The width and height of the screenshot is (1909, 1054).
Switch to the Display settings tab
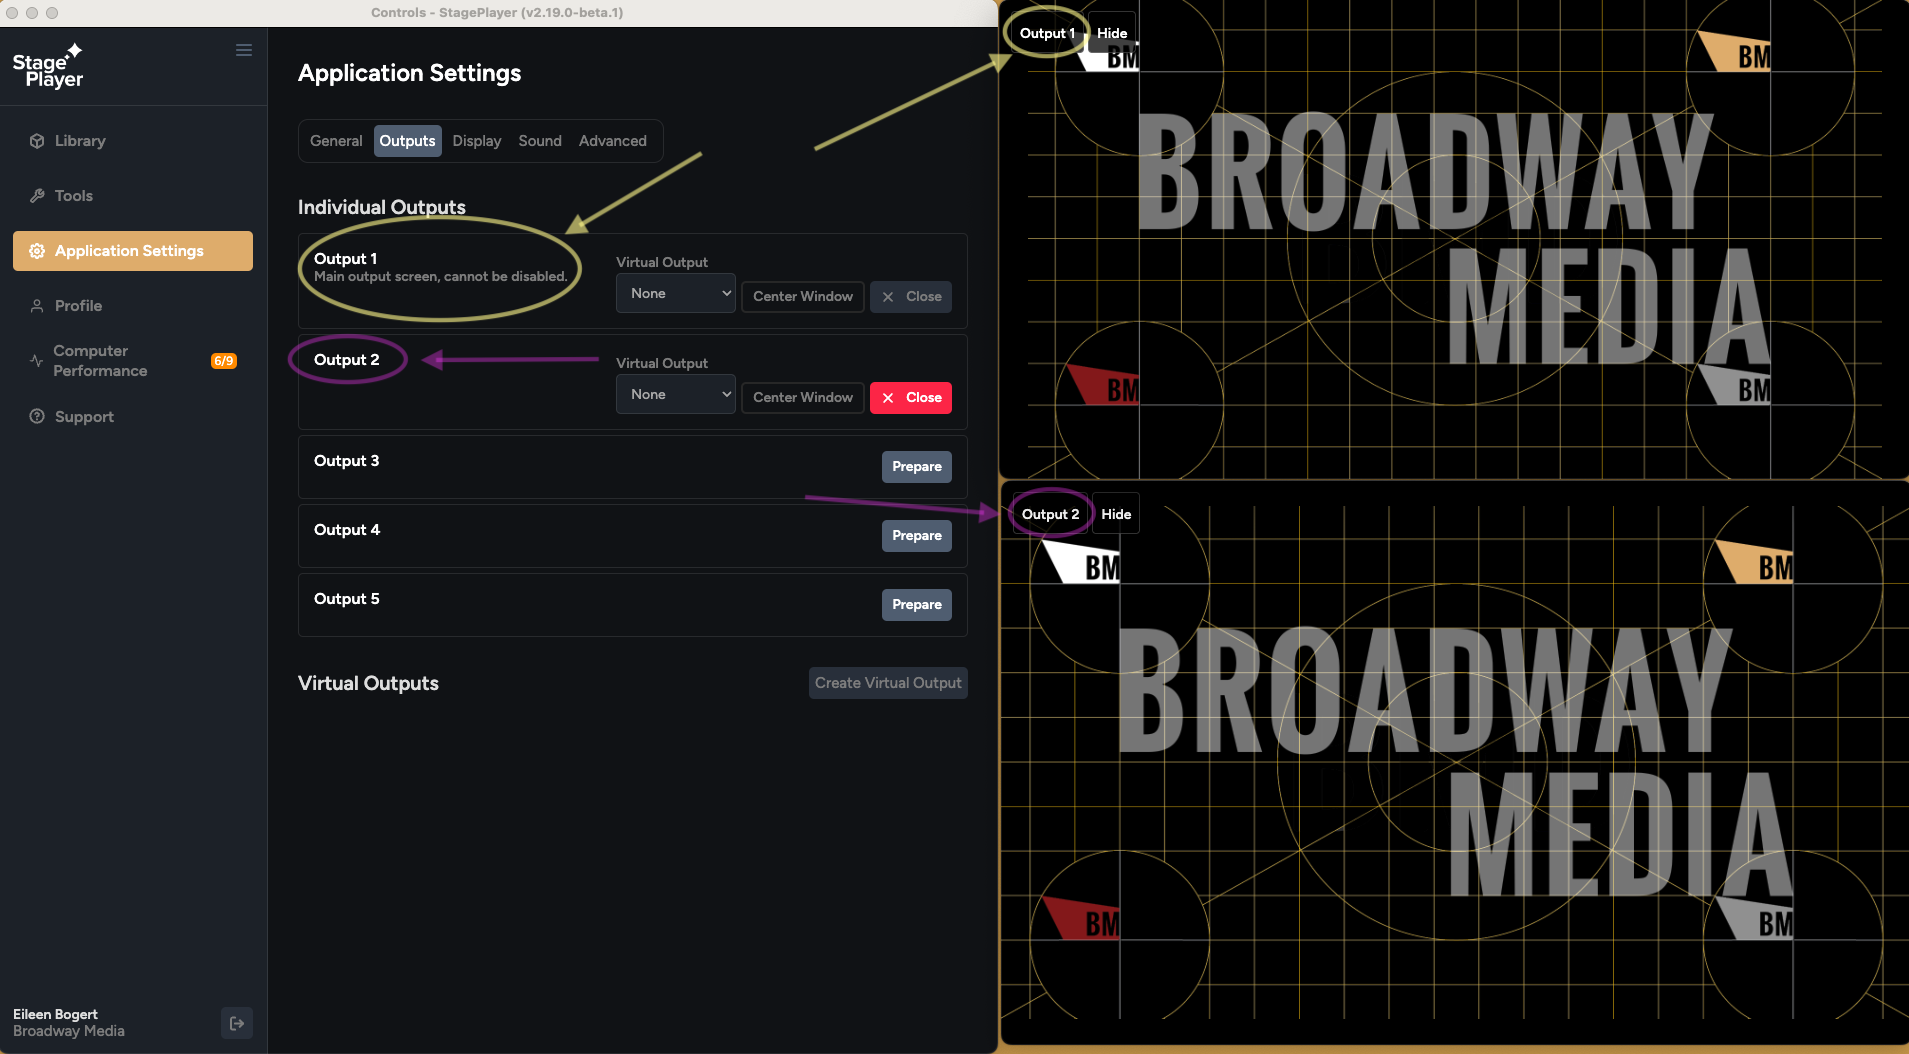[477, 141]
